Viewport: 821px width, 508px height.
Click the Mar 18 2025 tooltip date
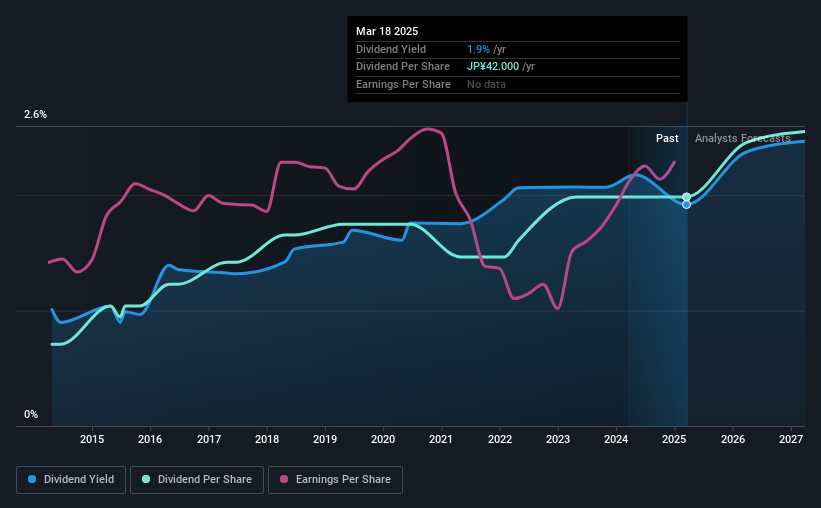387,31
